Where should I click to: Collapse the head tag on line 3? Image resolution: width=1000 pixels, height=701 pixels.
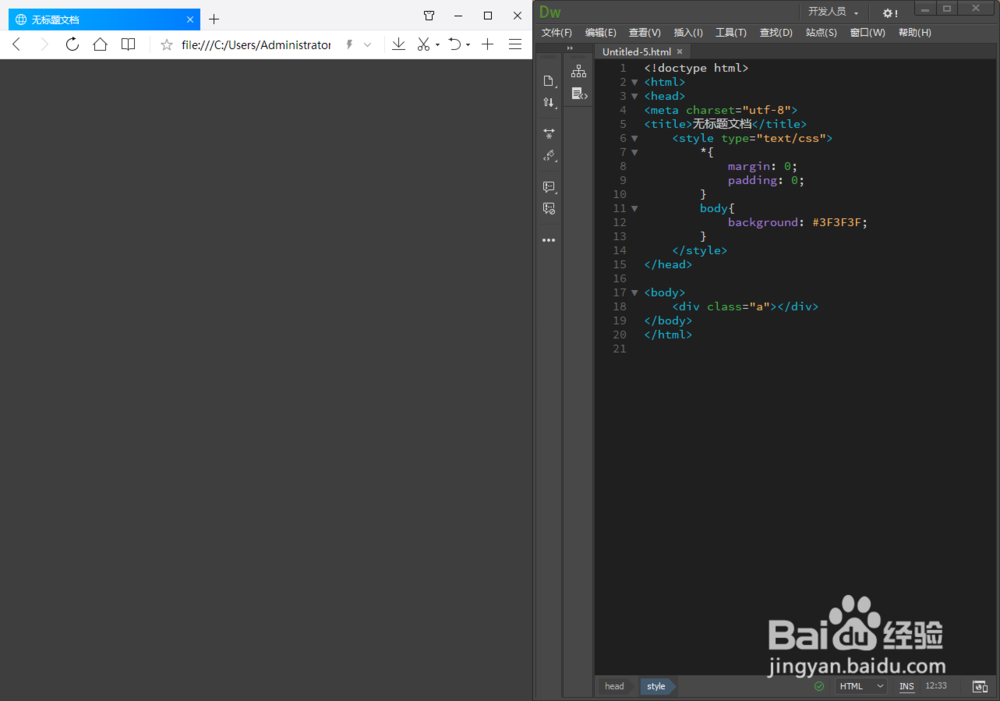tap(635, 96)
